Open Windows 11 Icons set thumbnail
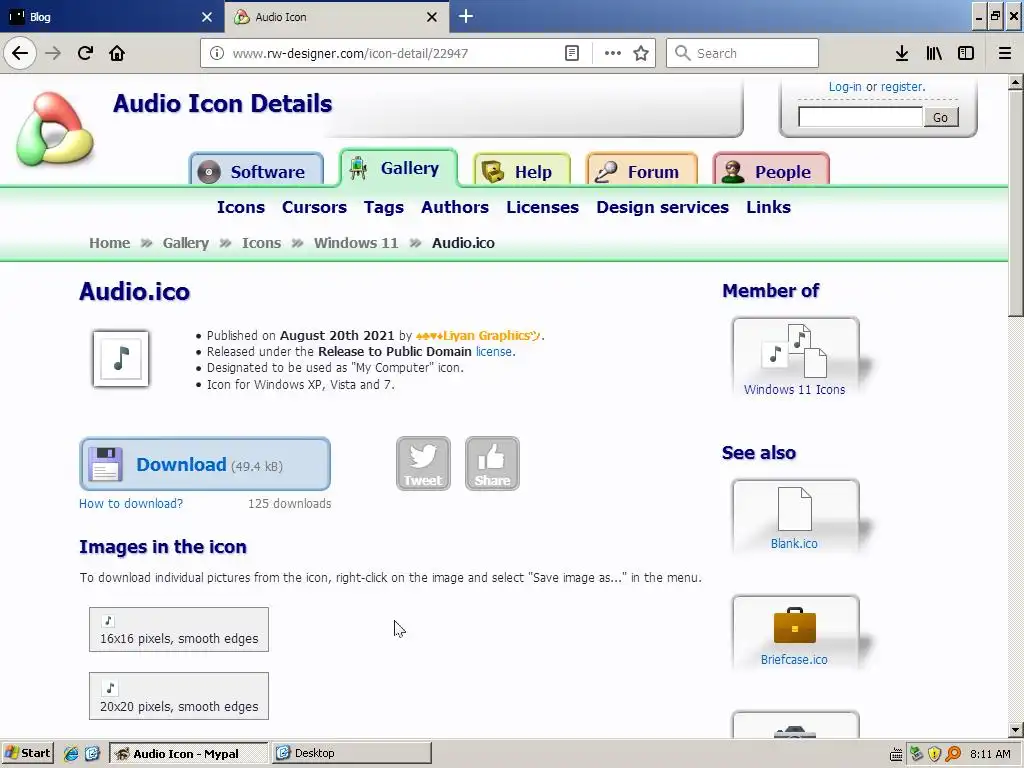Viewport: 1024px width, 768px height. (x=795, y=358)
